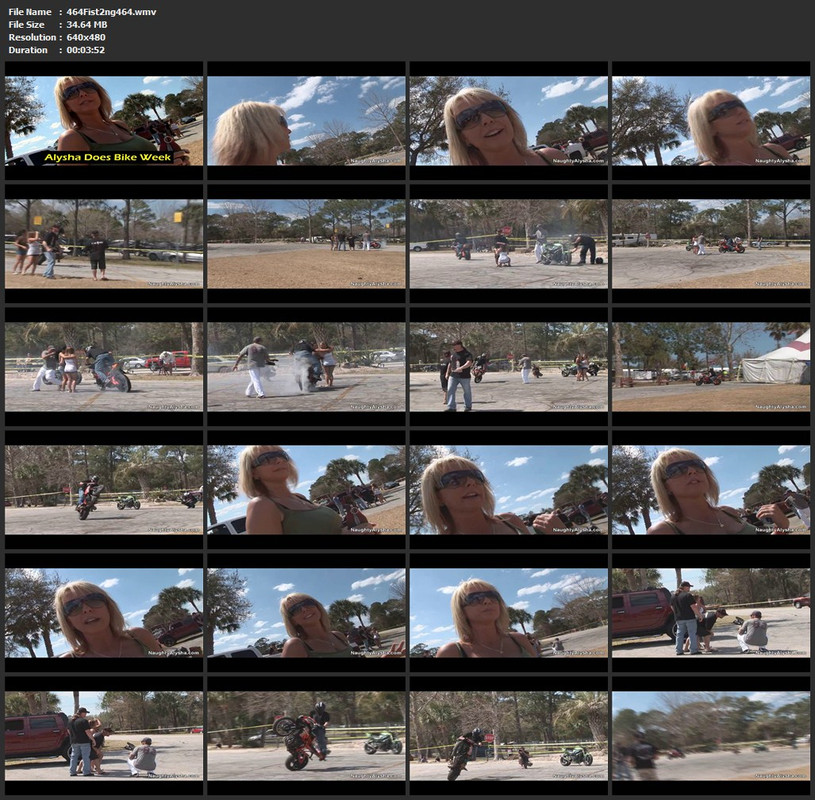Open thumbnail of man in black shirt walking
The height and width of the screenshot is (800, 815).
(x=508, y=367)
